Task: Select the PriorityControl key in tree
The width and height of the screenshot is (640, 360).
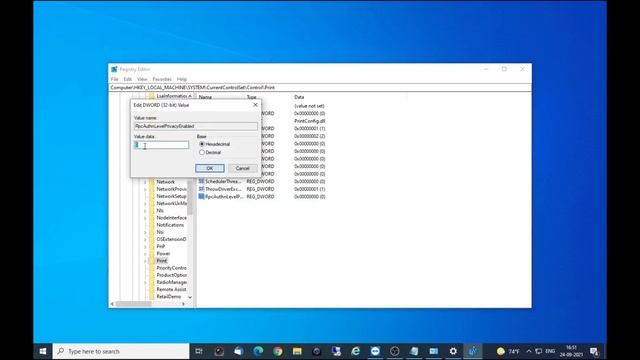Action: [171, 268]
